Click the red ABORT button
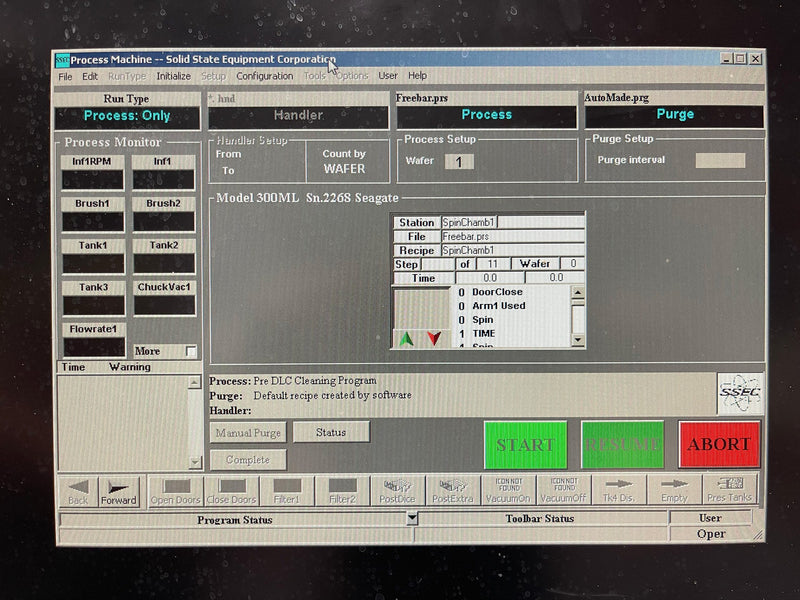 719,444
